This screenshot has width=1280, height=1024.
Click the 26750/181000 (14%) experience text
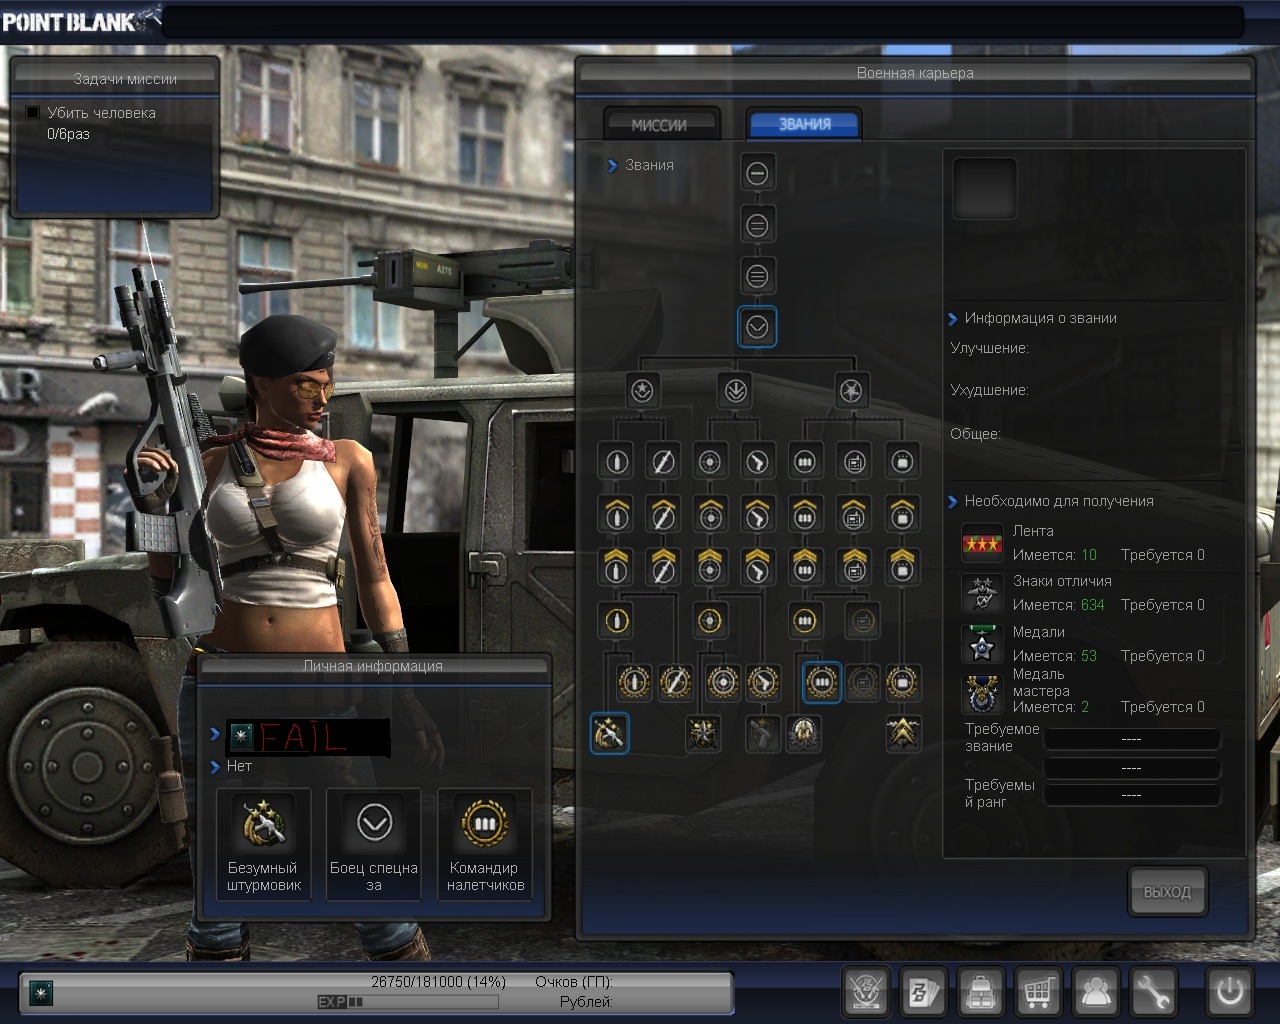click(438, 982)
